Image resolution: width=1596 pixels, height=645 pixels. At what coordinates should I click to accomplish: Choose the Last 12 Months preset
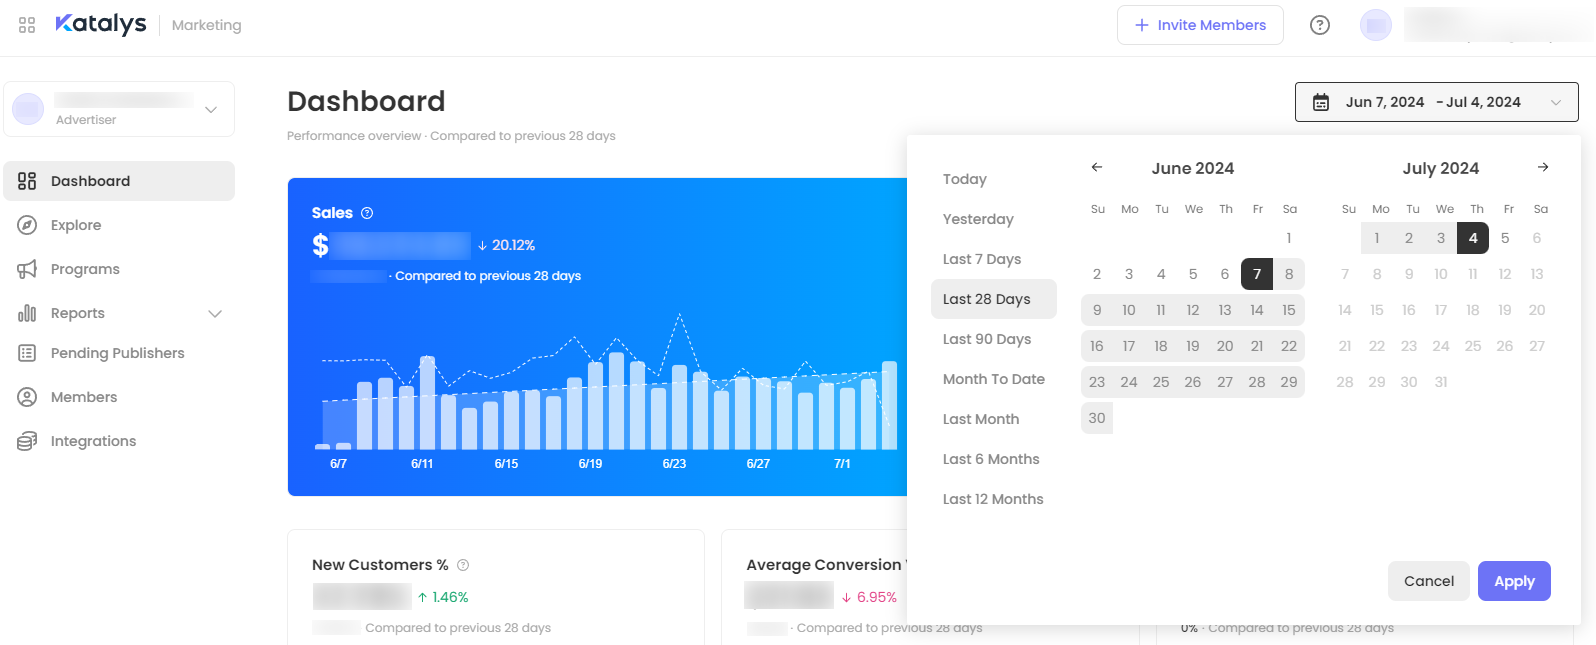coord(993,499)
